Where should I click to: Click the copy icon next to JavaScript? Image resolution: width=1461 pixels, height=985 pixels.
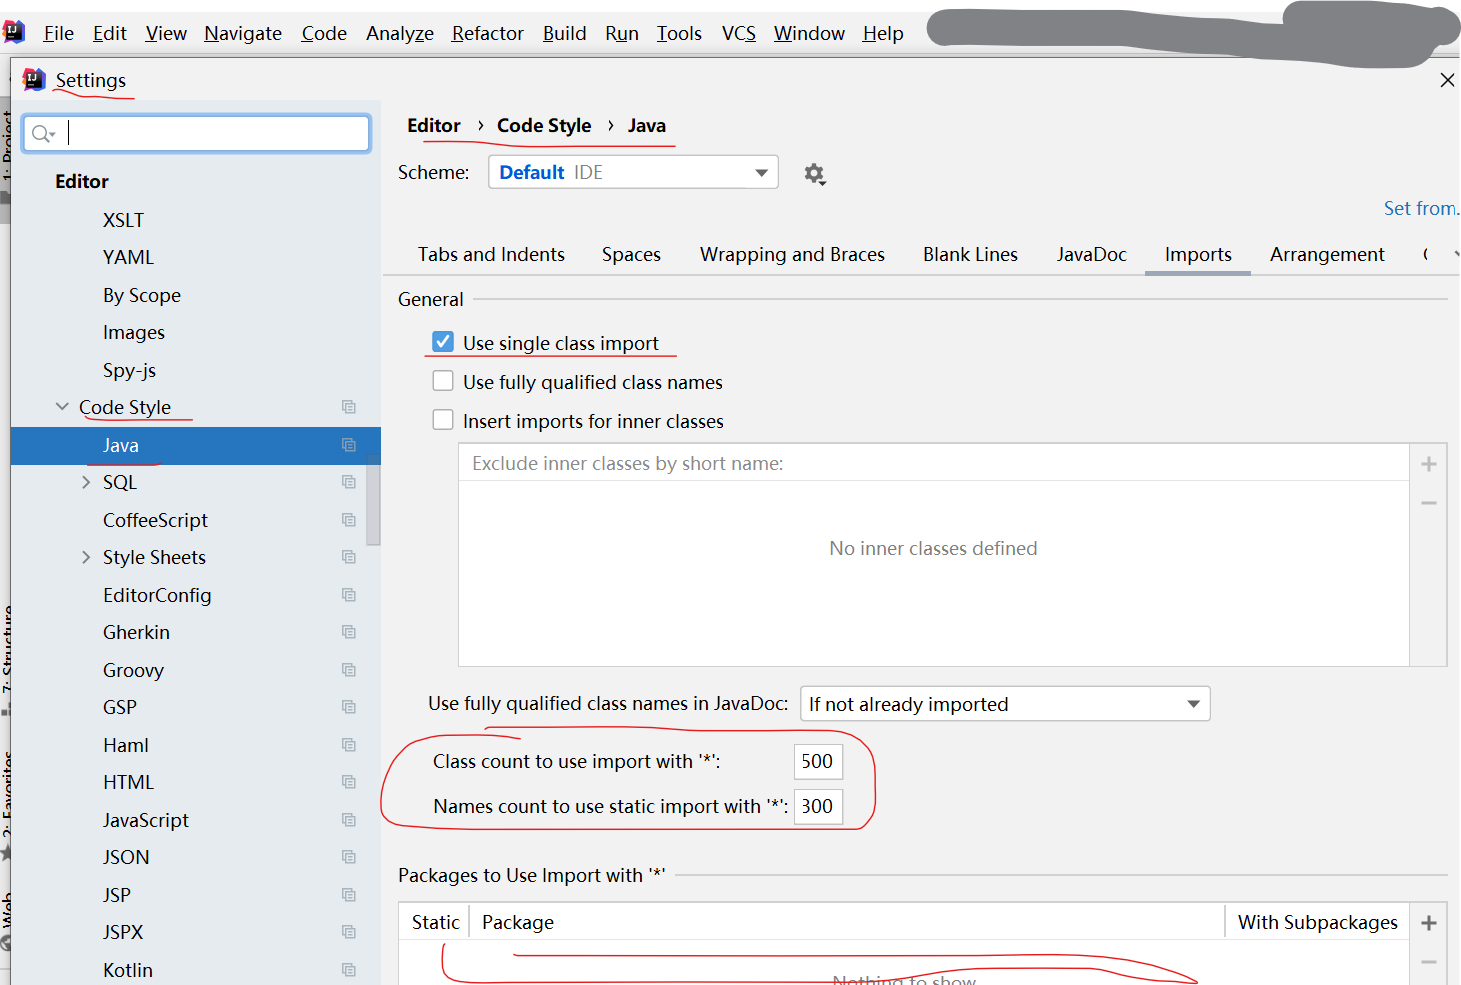coord(349,820)
